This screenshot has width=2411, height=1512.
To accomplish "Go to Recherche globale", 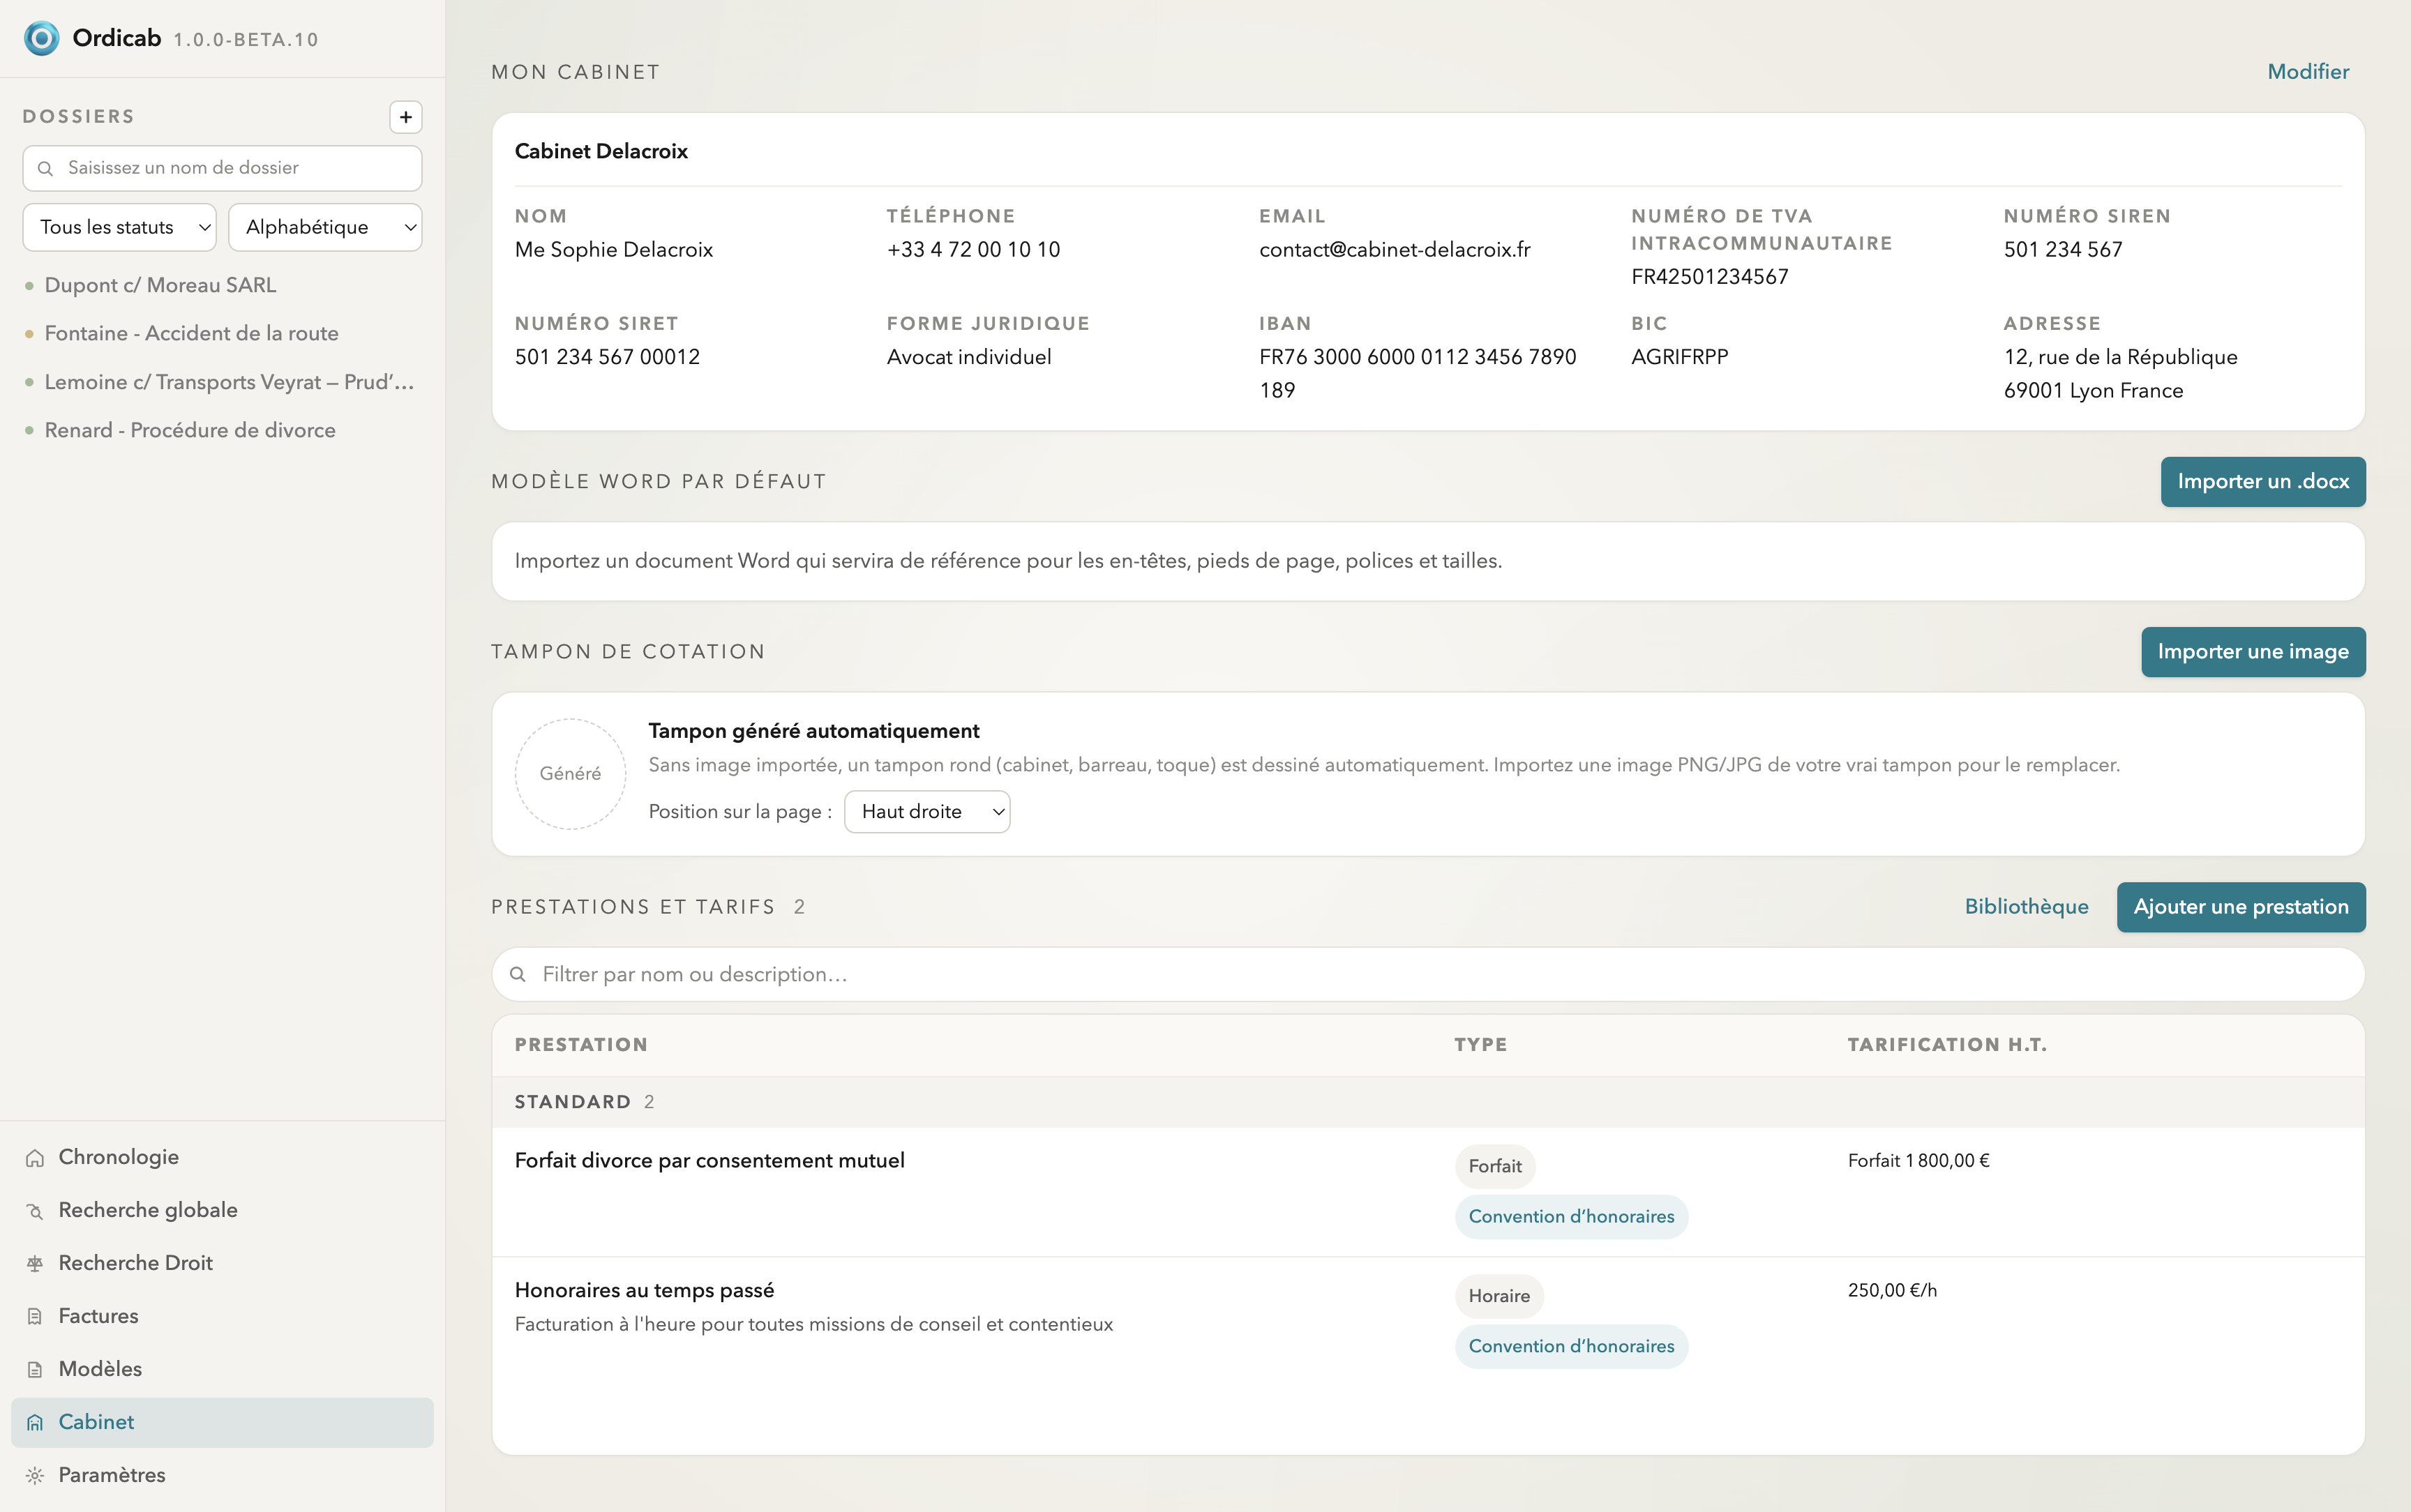I will point(222,1210).
